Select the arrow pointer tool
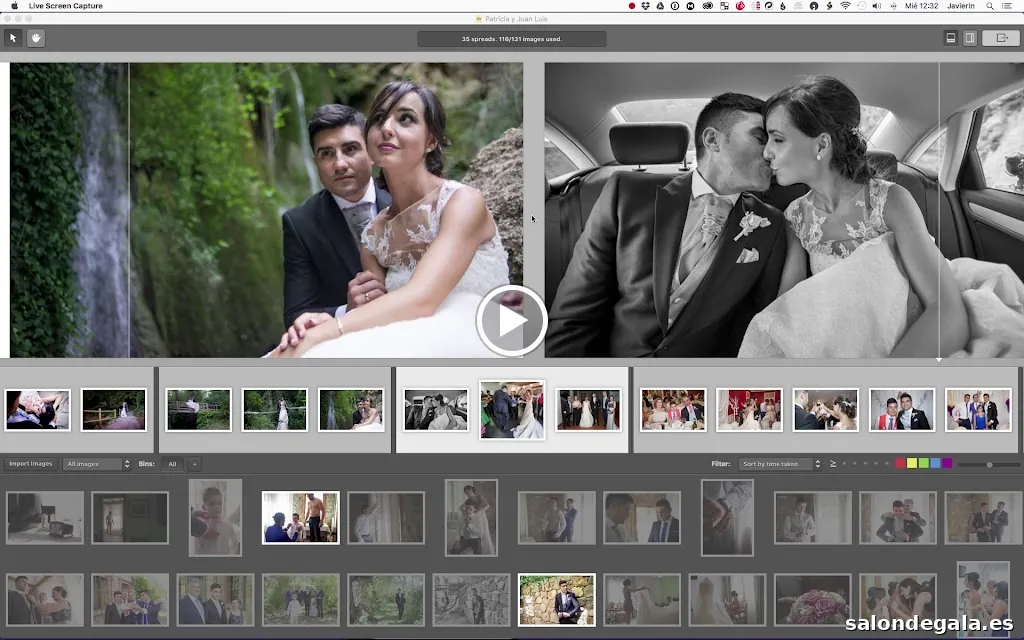1024x640 pixels. 13,38
